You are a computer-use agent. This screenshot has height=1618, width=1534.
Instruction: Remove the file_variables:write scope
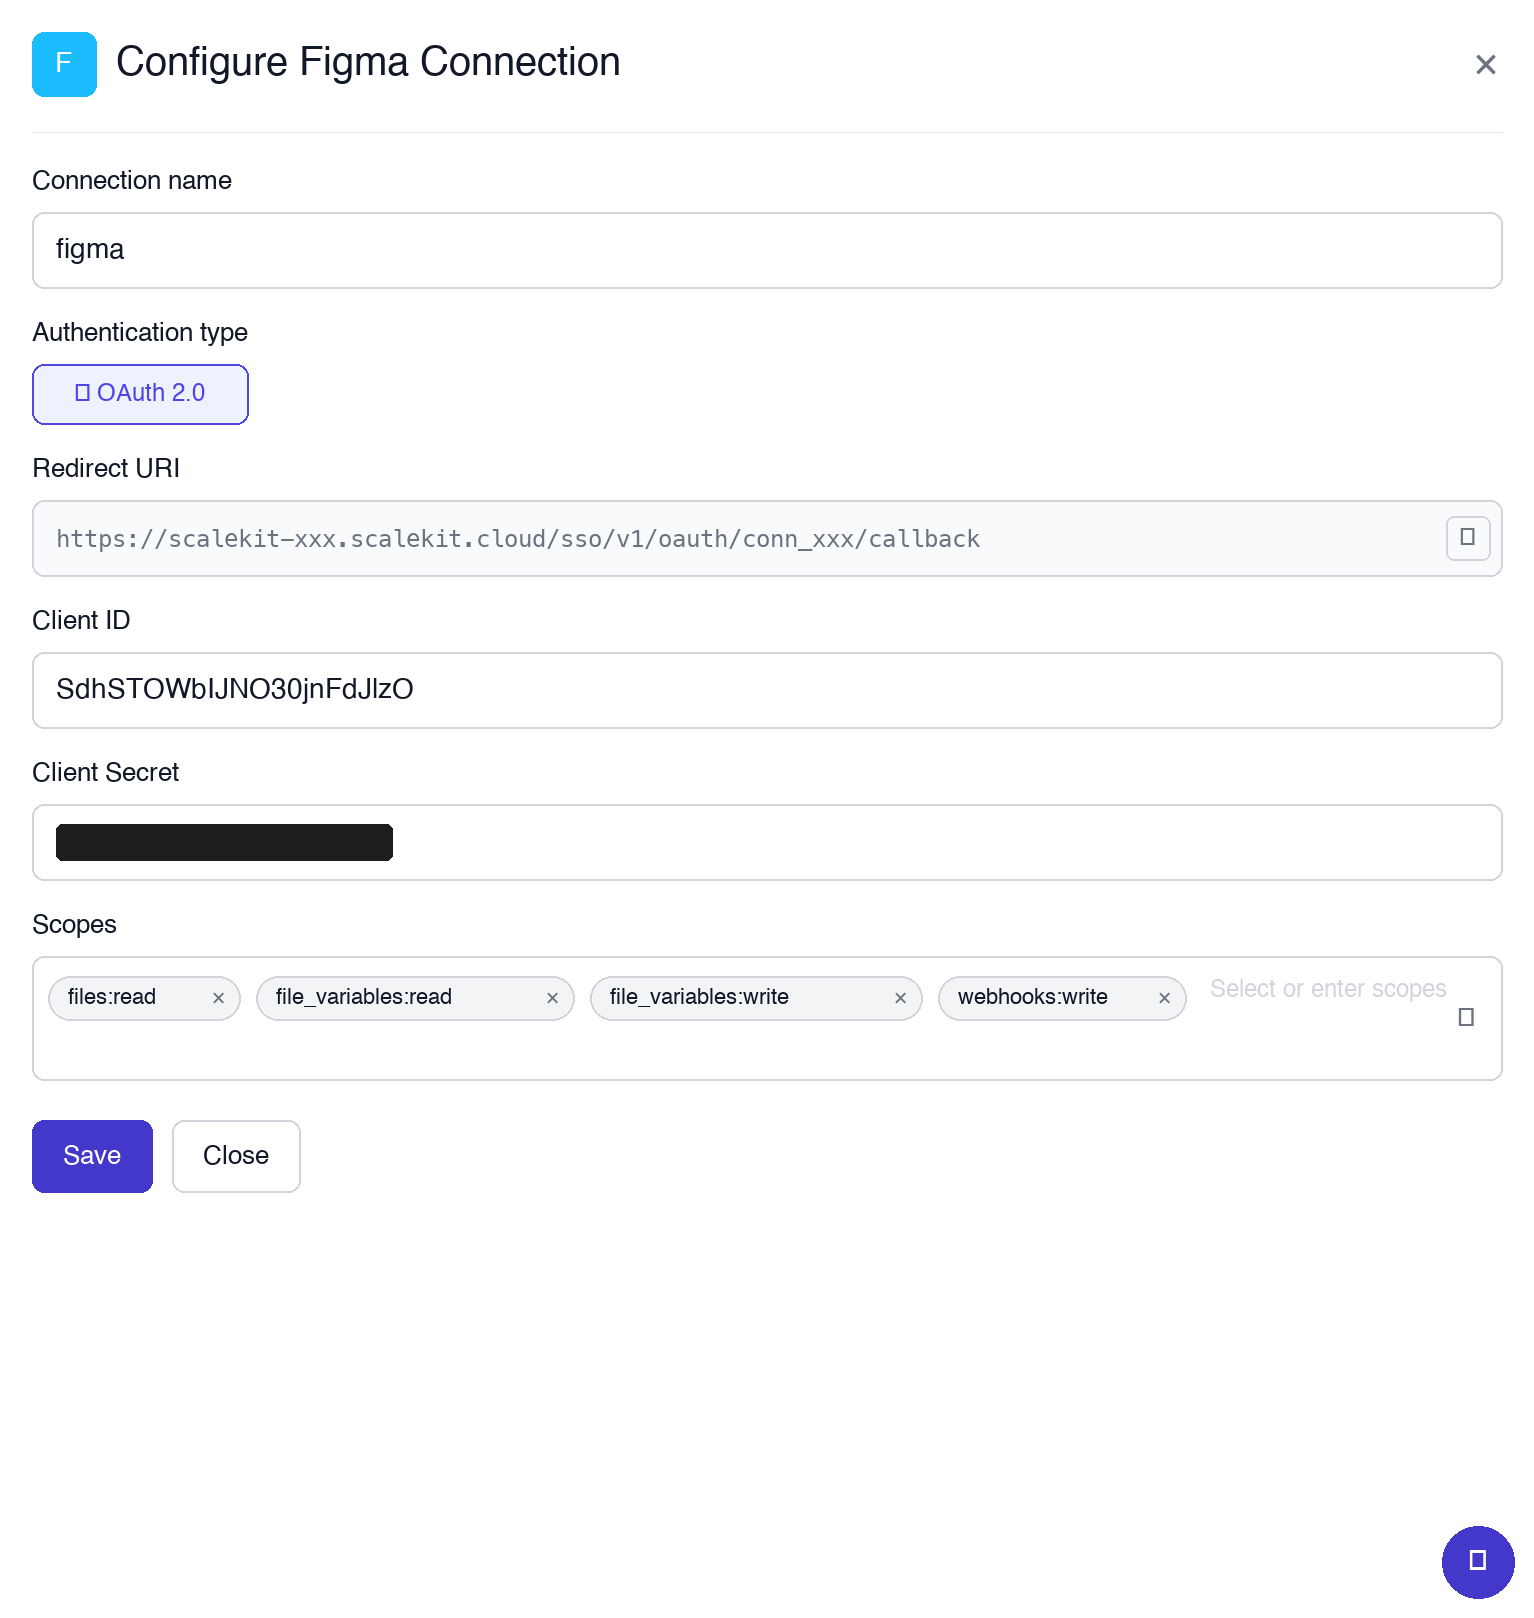899,998
